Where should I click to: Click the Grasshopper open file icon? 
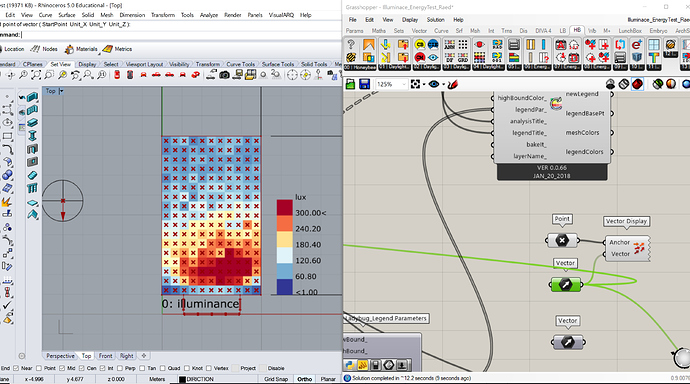(x=350, y=84)
